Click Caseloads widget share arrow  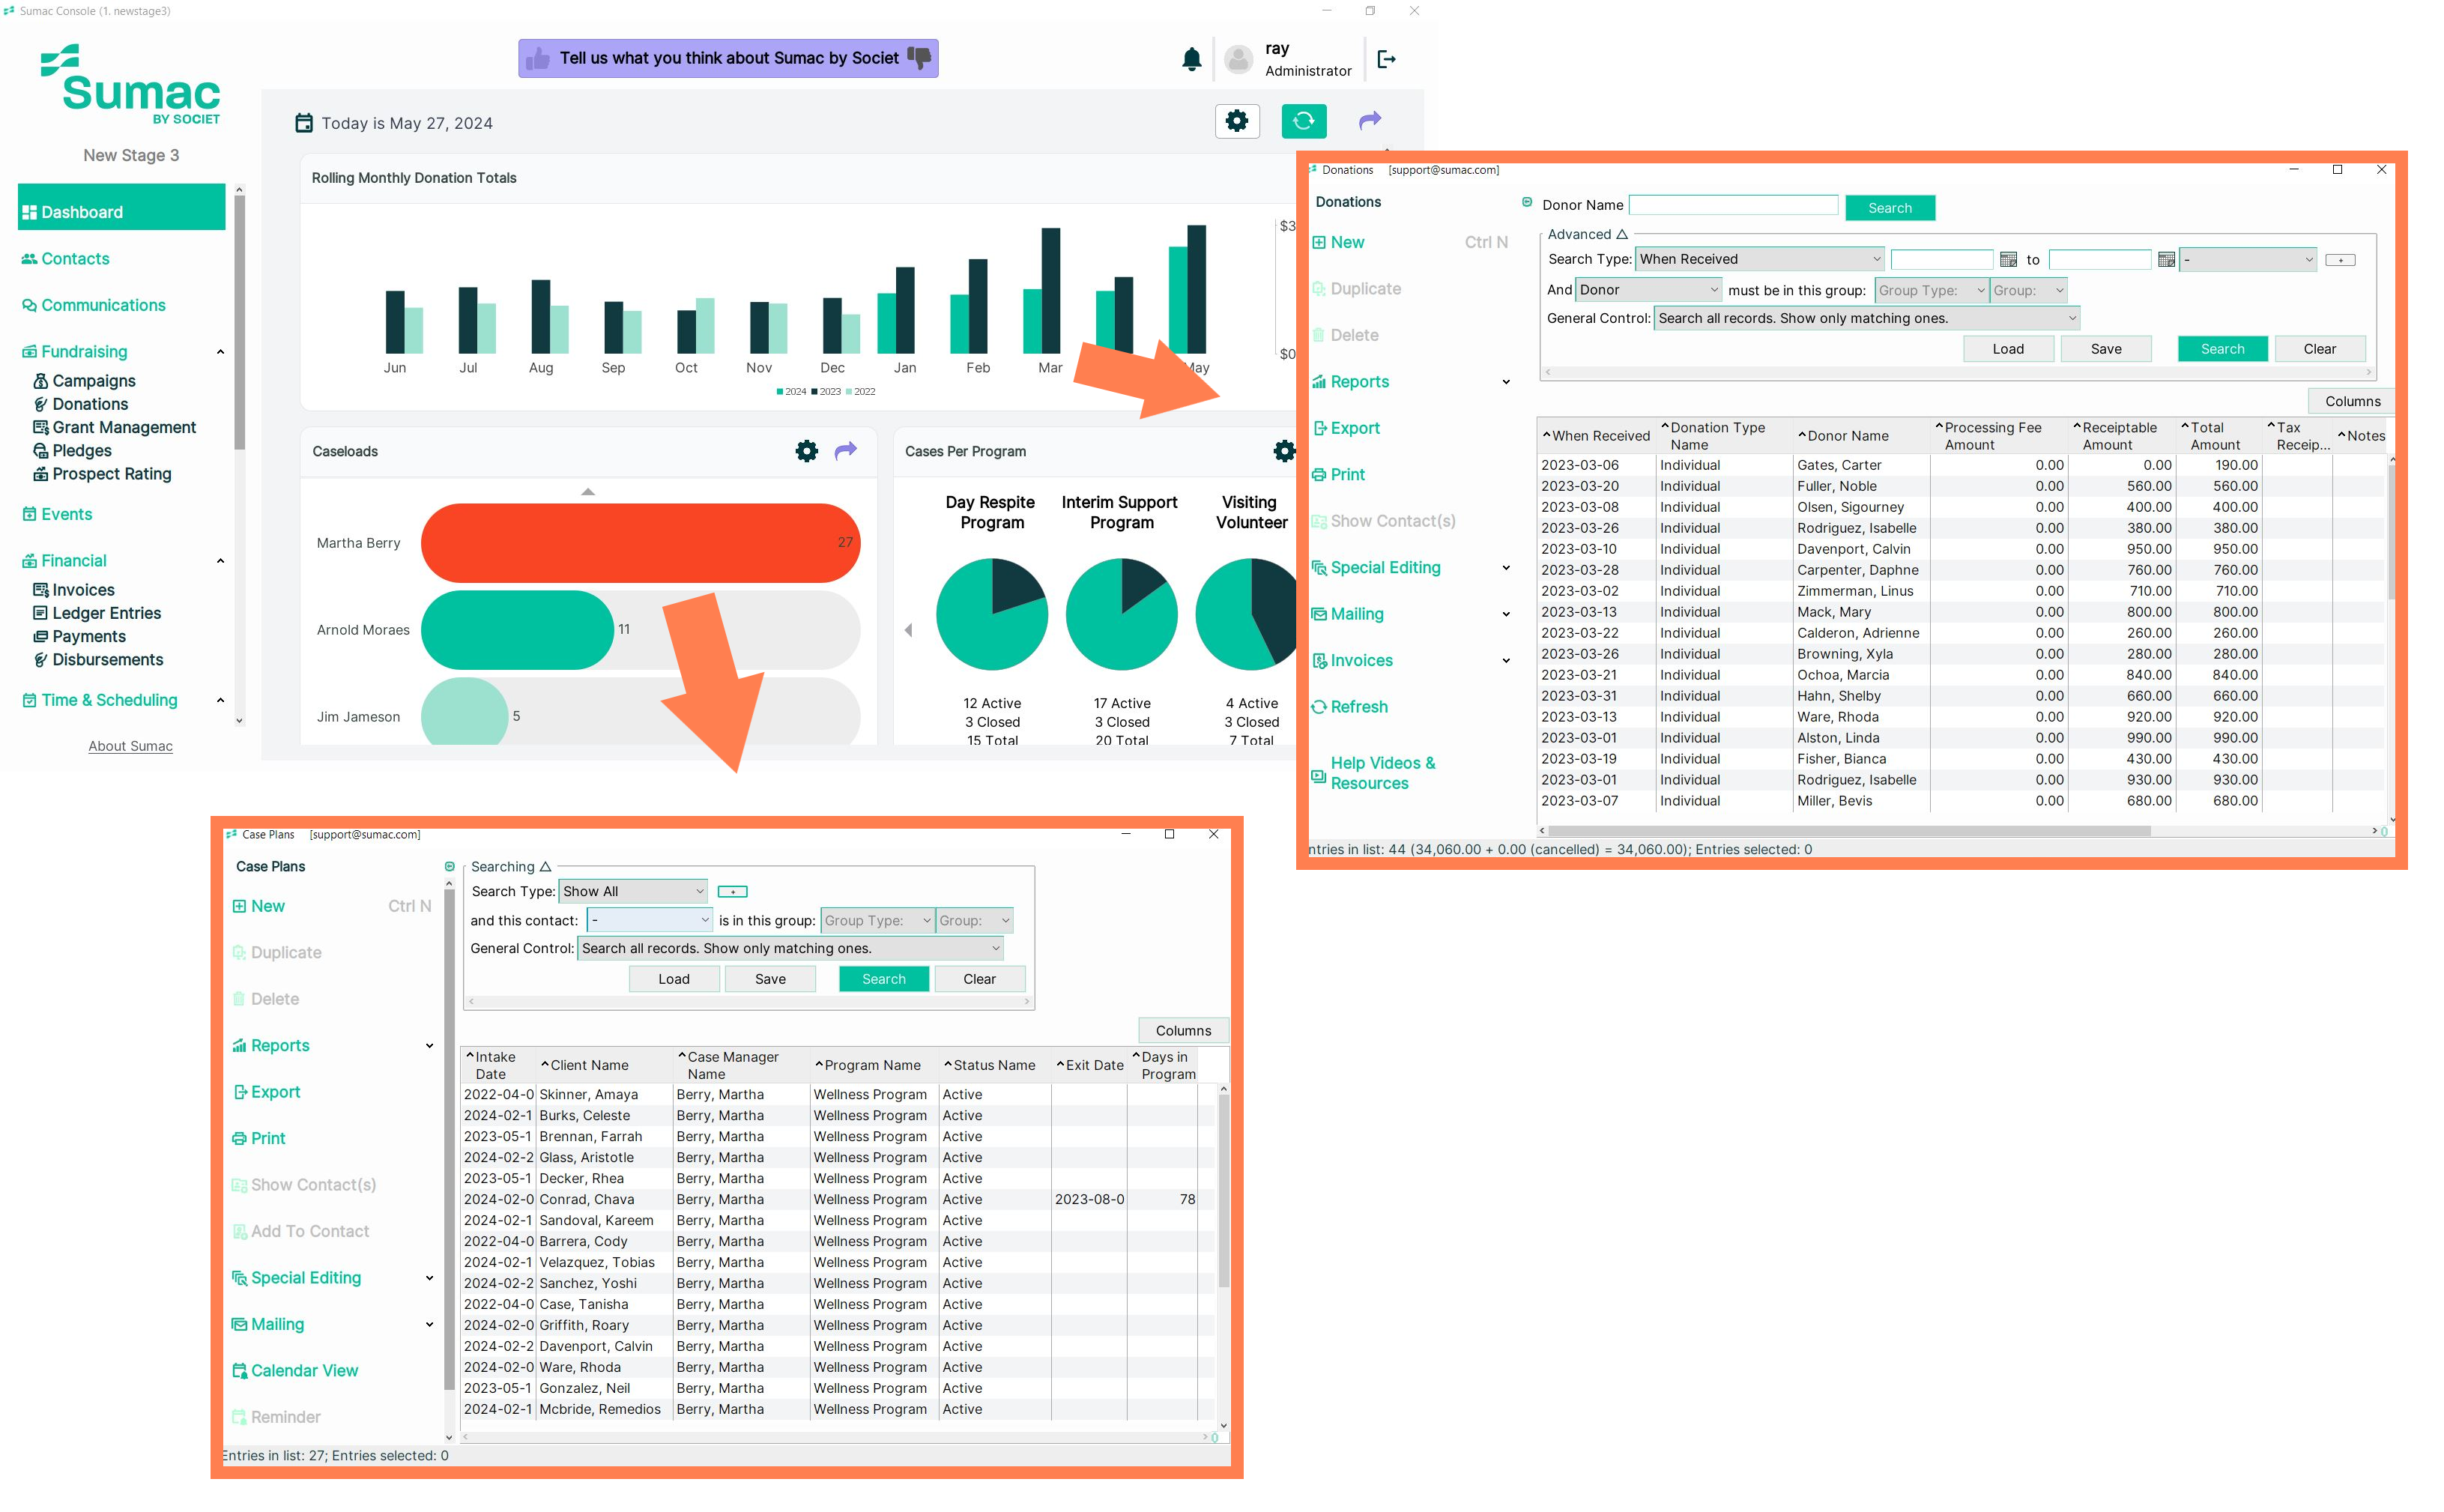pyautogui.click(x=846, y=450)
